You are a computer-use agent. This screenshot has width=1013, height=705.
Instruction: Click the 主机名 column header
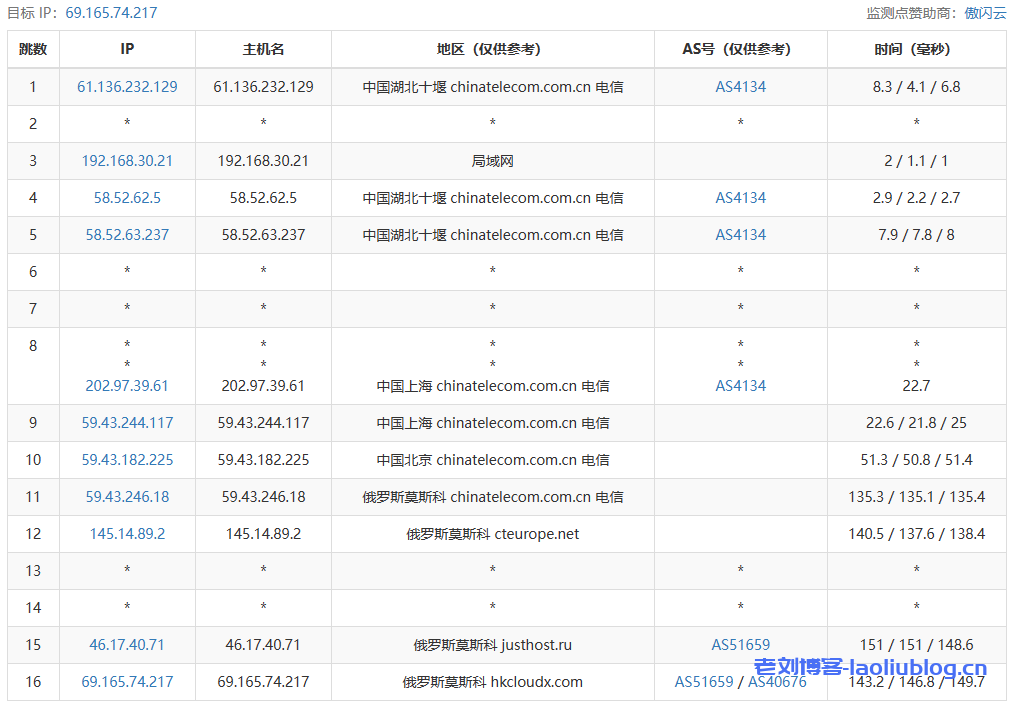(263, 48)
